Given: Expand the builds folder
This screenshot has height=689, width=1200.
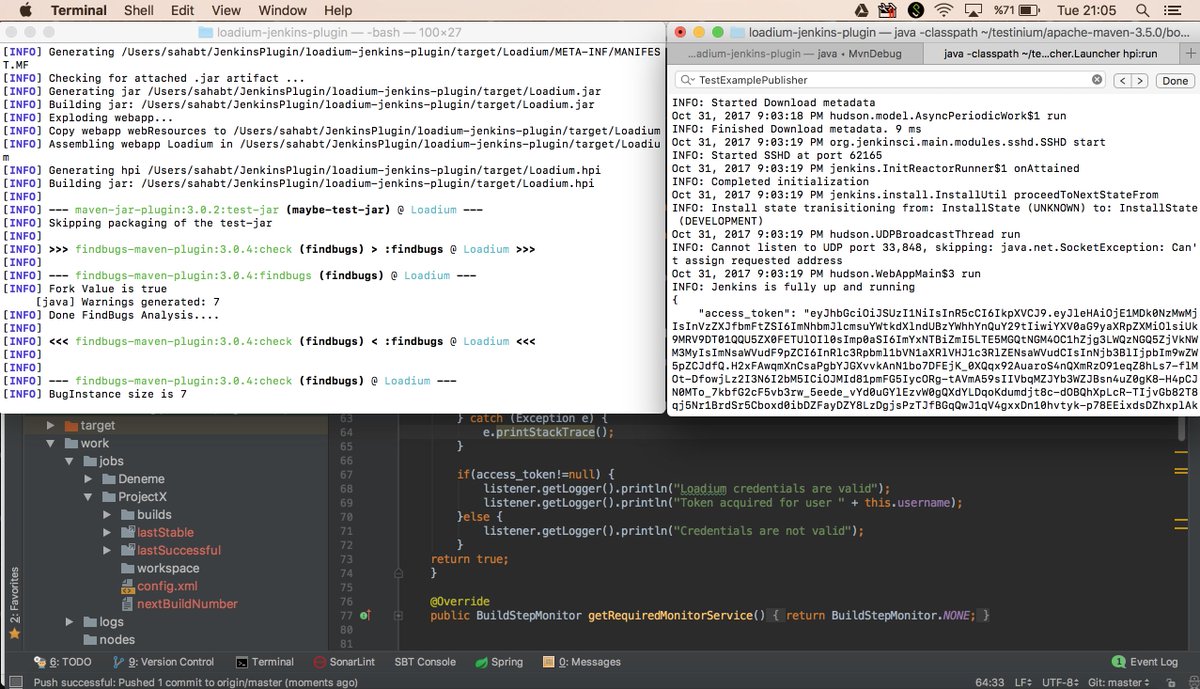Looking at the screenshot, I should [x=108, y=515].
